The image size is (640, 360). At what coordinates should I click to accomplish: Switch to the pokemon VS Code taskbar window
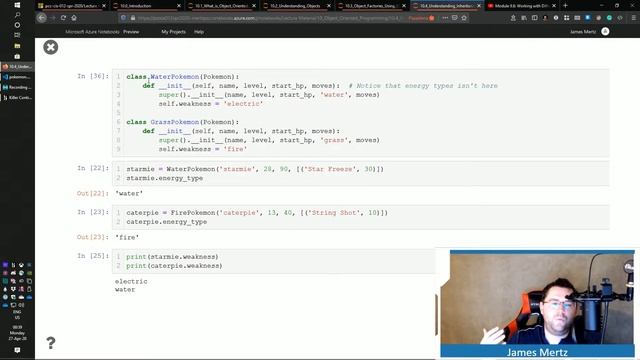(x=17, y=77)
